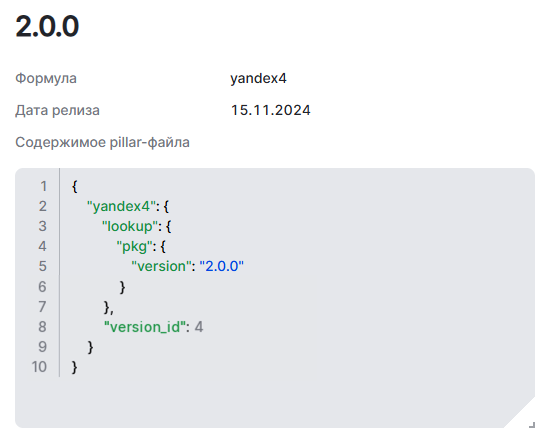Select the yandex4 formula value

point(258,78)
